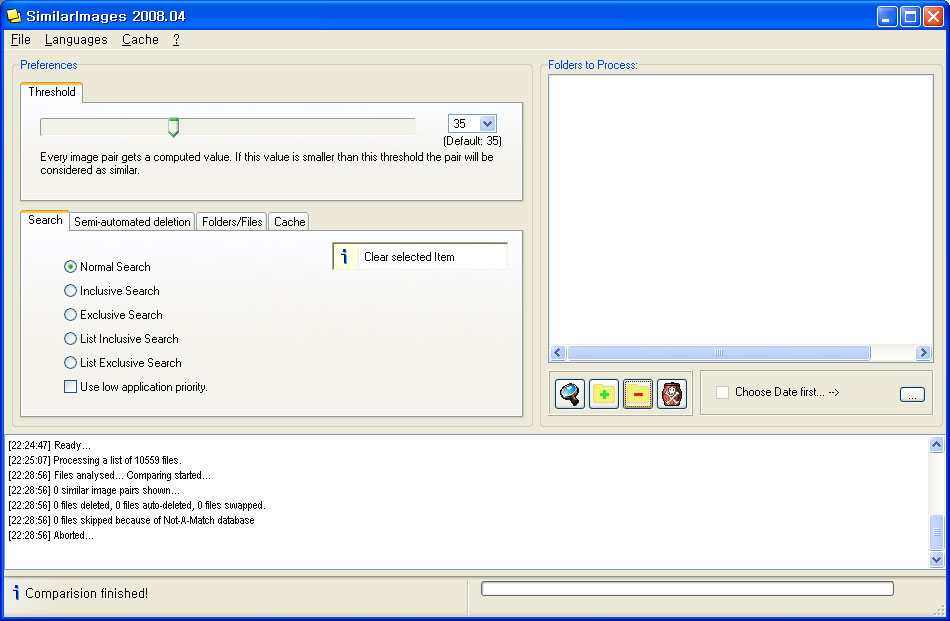Screen dimensions: 950x621
Task: Click the log panel scroll down arrow
Action: tap(936, 559)
